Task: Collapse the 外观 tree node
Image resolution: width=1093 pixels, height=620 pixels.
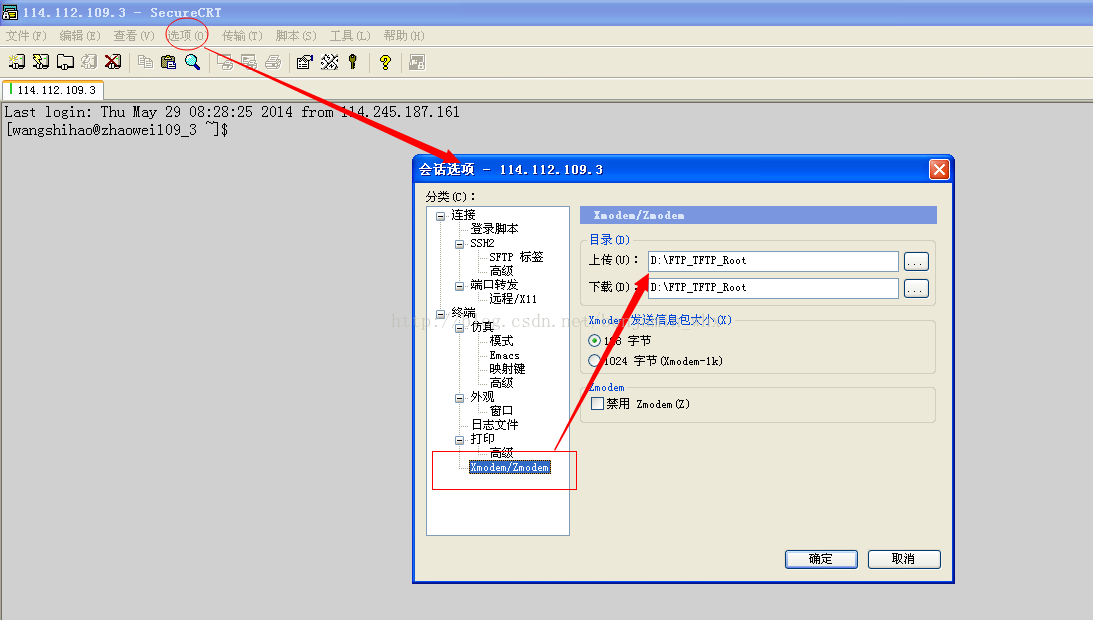Action: pyautogui.click(x=459, y=398)
